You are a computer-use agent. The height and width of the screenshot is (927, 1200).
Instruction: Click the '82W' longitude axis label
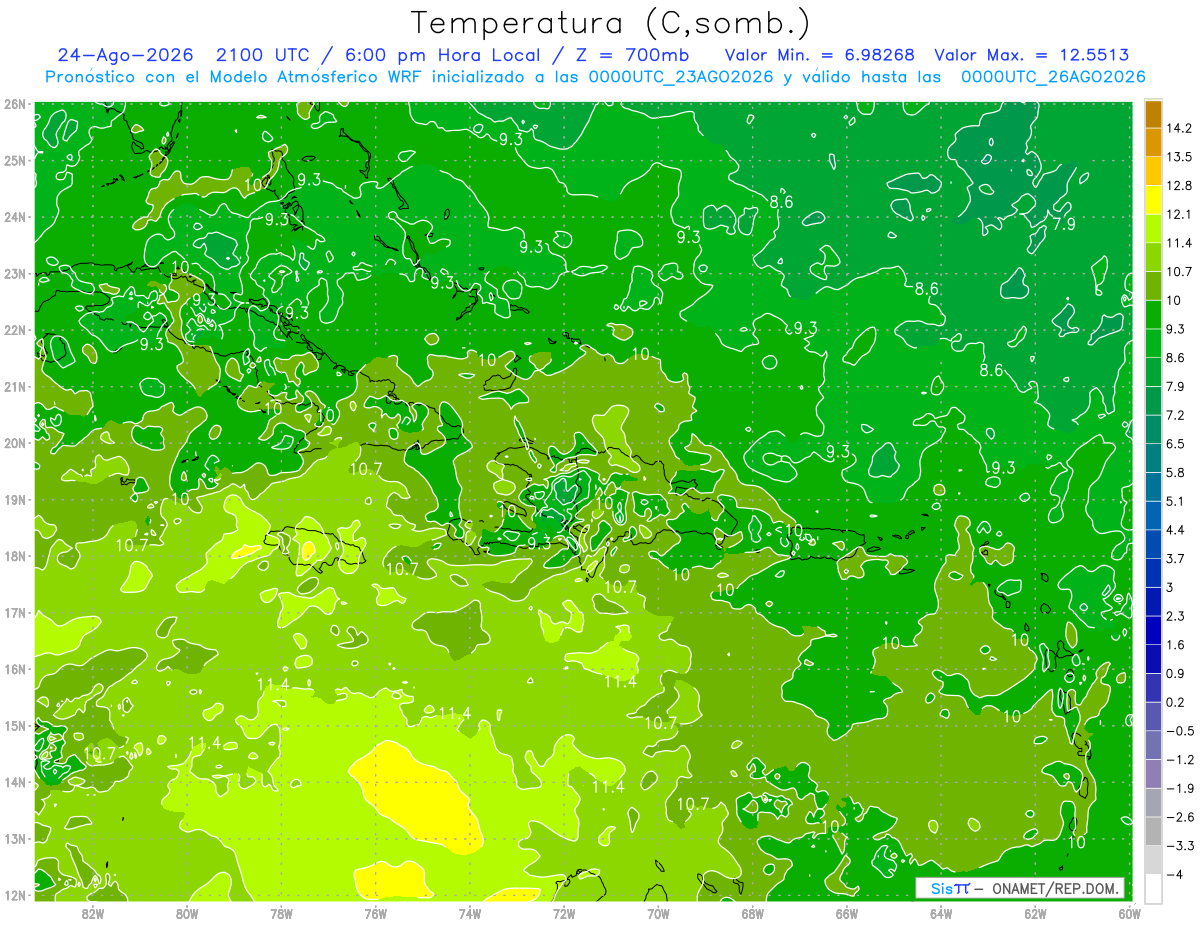pyautogui.click(x=93, y=913)
